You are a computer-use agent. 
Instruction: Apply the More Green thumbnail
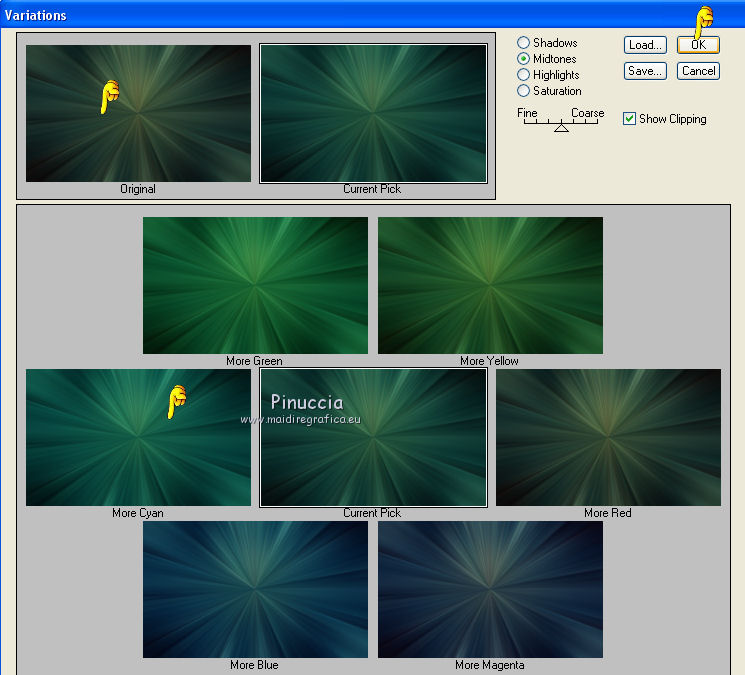[255, 285]
